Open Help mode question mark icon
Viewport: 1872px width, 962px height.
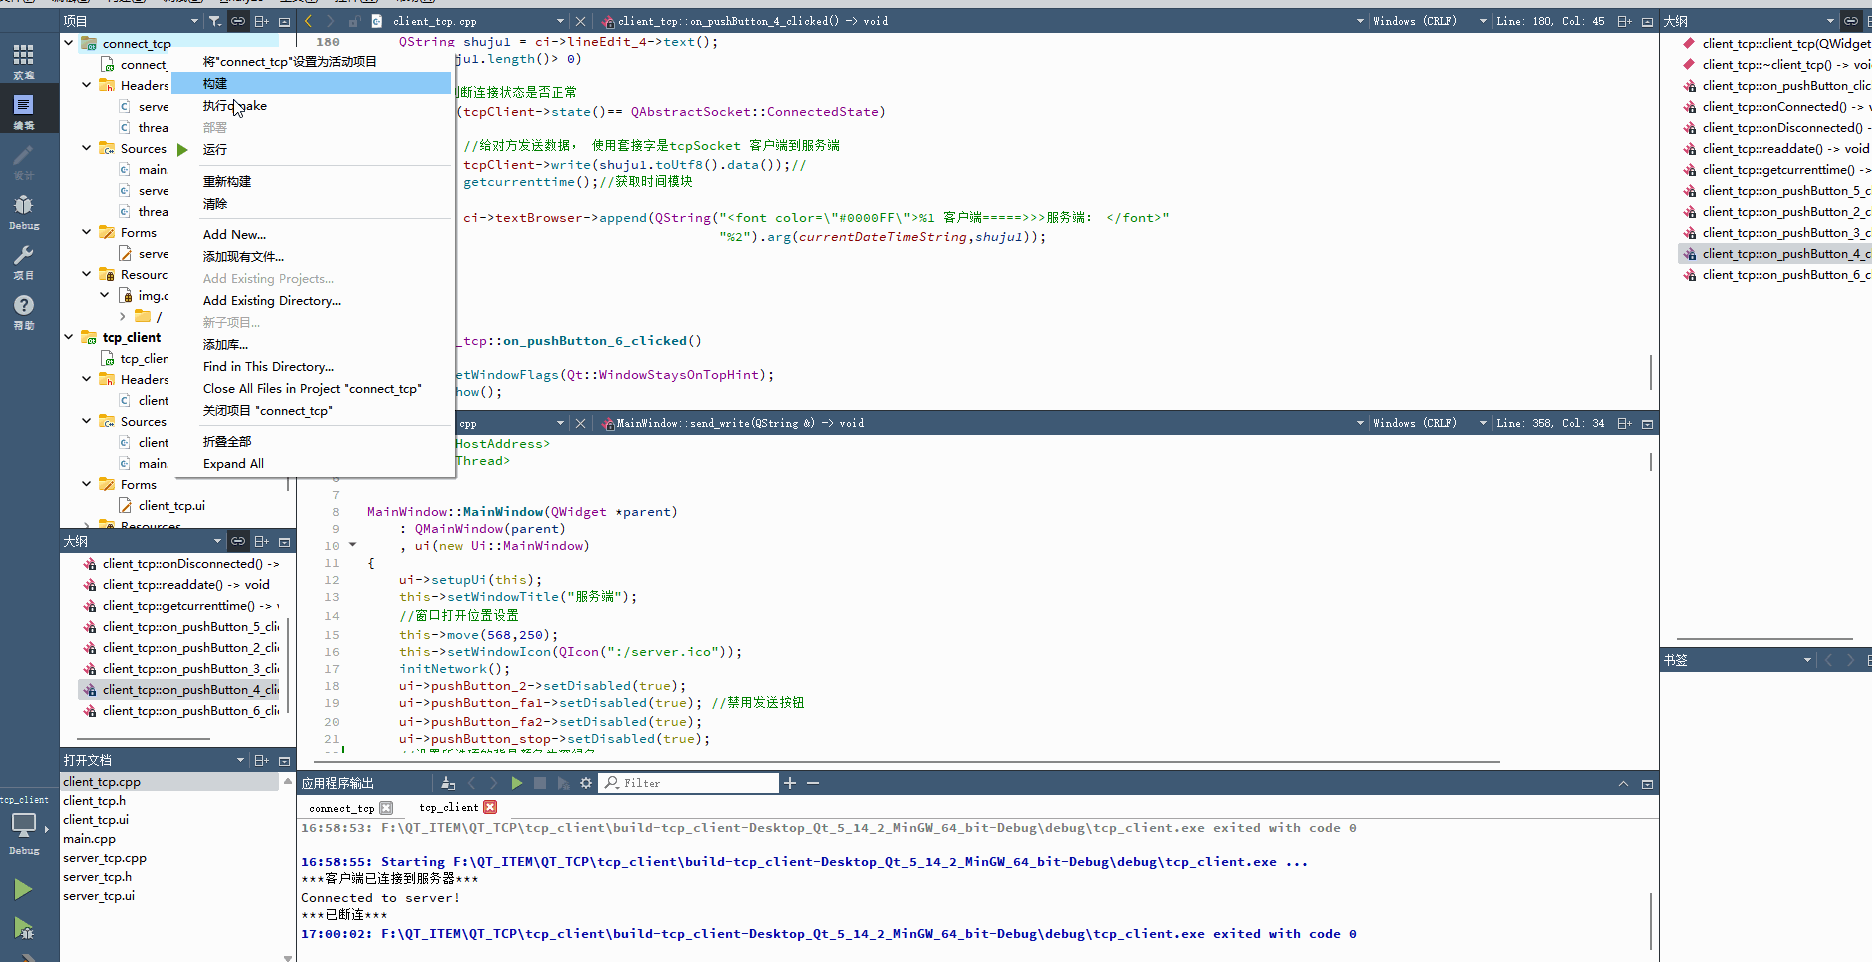click(x=24, y=310)
